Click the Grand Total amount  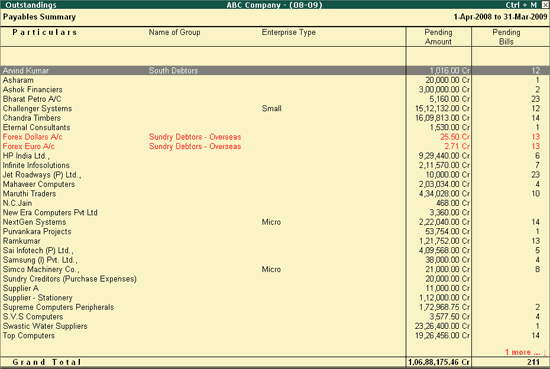(439, 362)
